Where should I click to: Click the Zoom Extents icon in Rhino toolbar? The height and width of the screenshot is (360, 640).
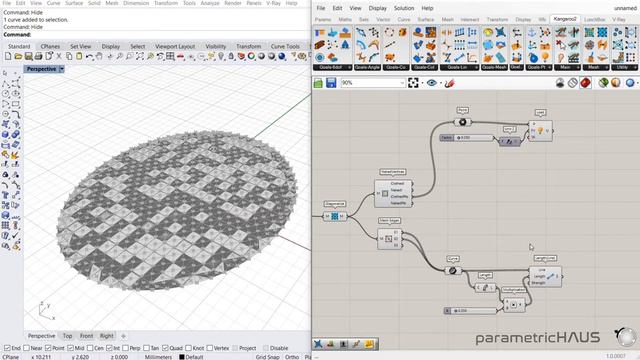pyautogui.click(x=140, y=56)
